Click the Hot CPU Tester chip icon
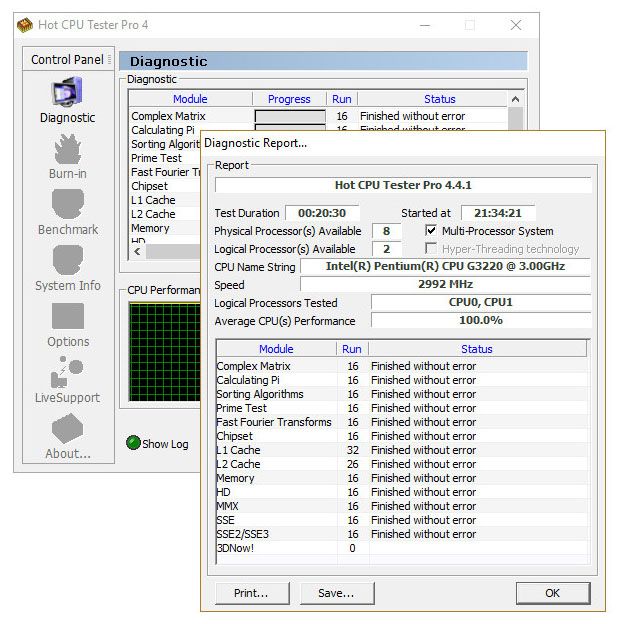This screenshot has height=624, width=620. click(x=25, y=25)
